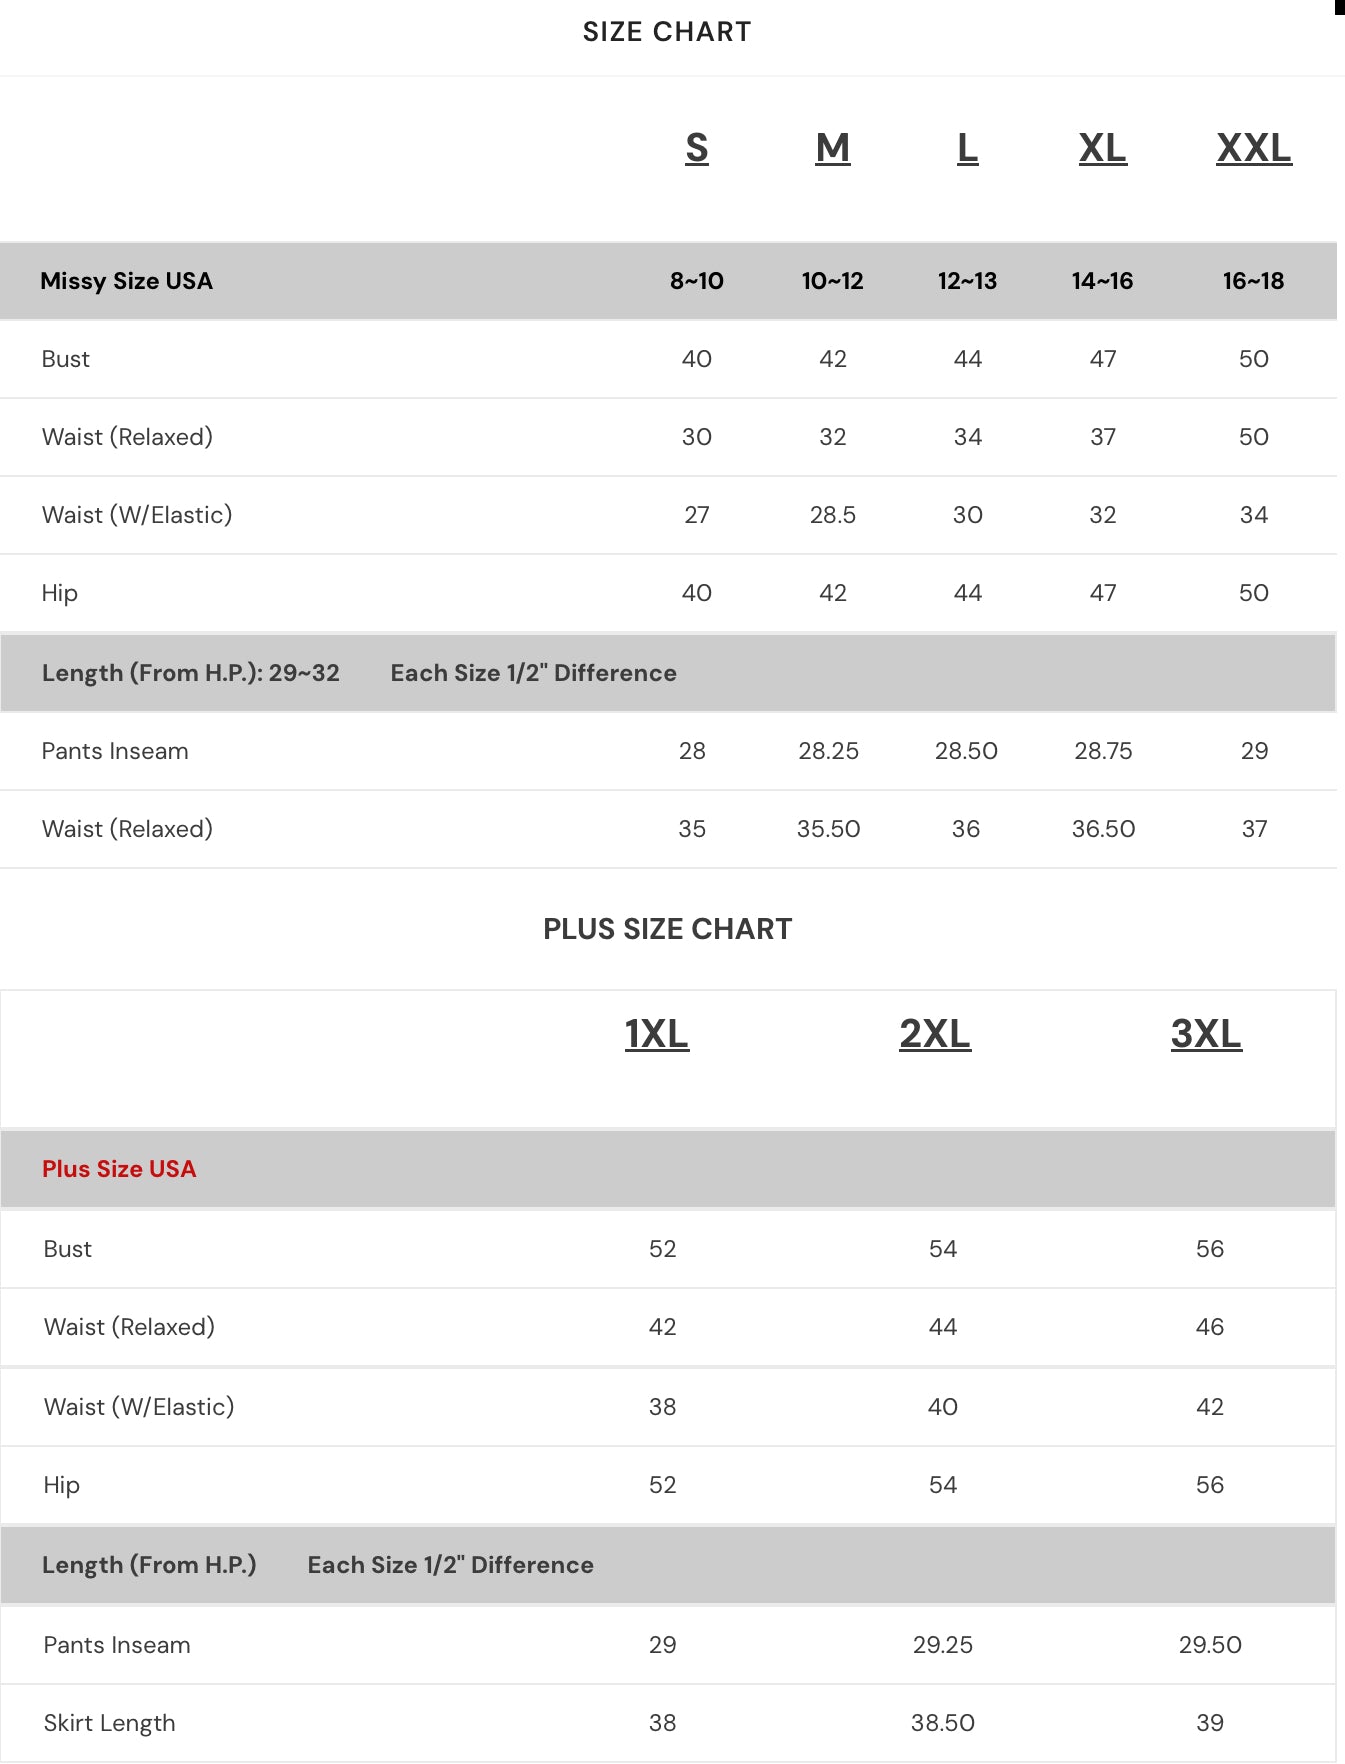Click the S size column header

click(x=697, y=148)
